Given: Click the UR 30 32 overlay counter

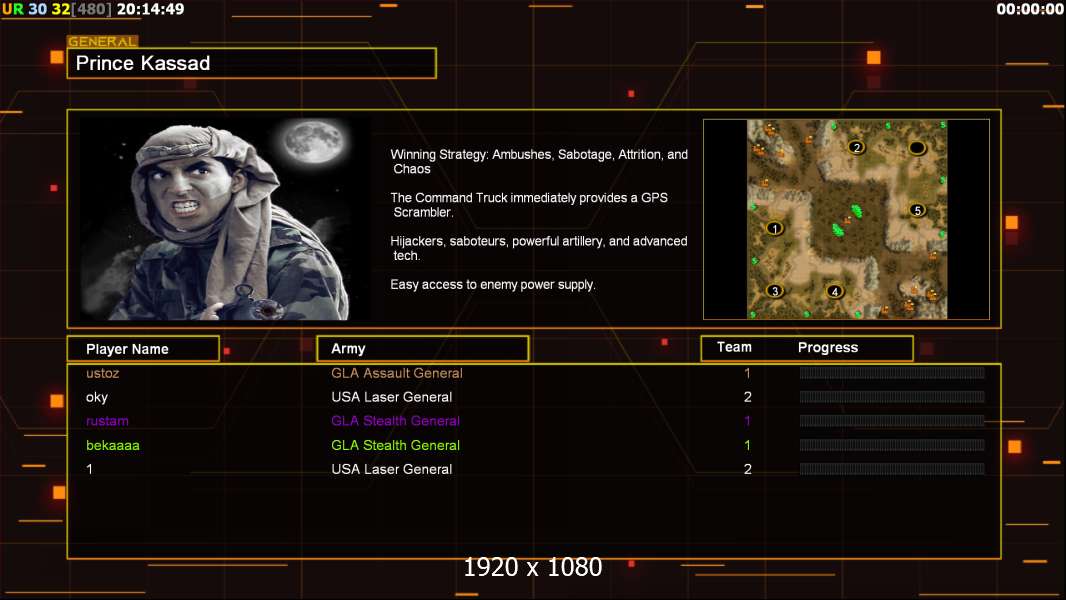Looking at the screenshot, I should pyautogui.click(x=36, y=9).
